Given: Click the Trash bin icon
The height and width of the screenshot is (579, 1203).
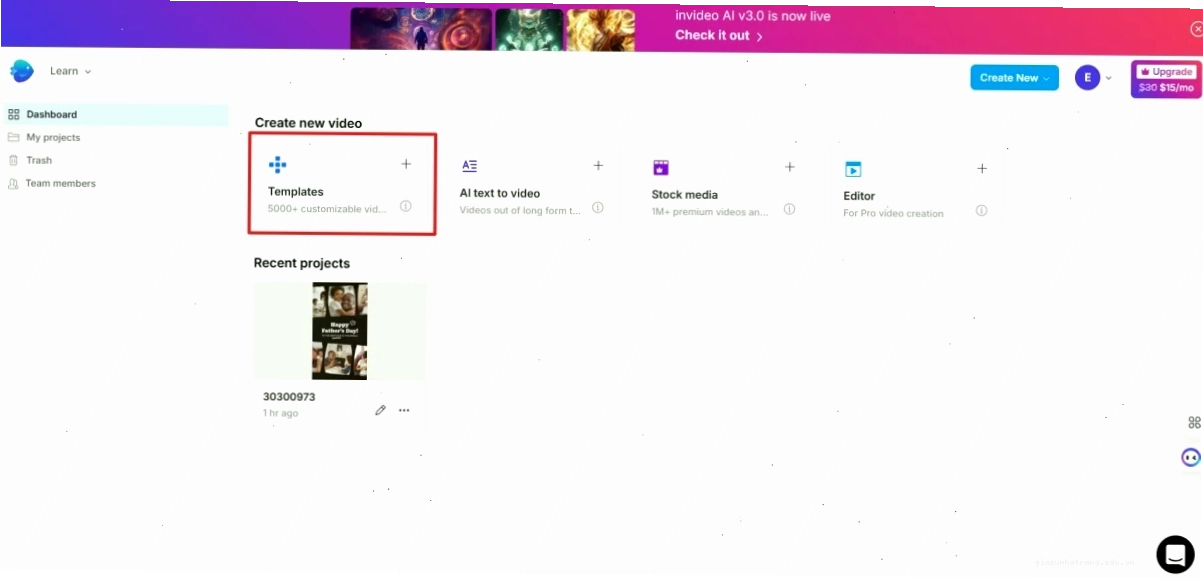Looking at the screenshot, I should [14, 160].
